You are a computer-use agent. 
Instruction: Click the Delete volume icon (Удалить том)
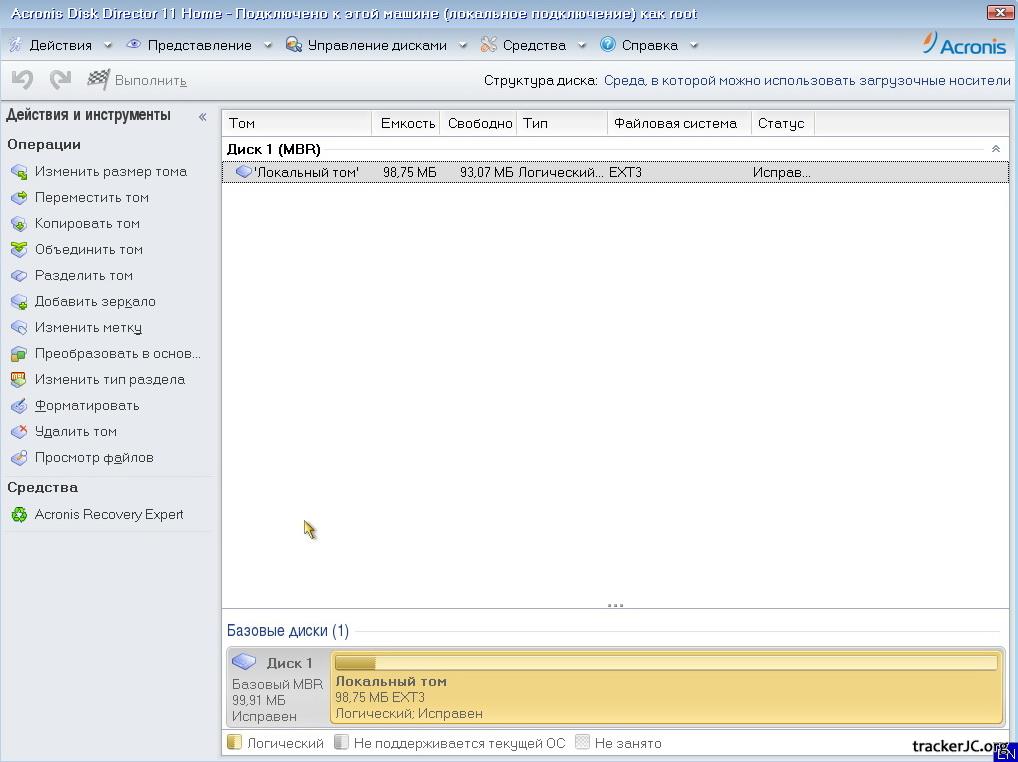(19, 432)
